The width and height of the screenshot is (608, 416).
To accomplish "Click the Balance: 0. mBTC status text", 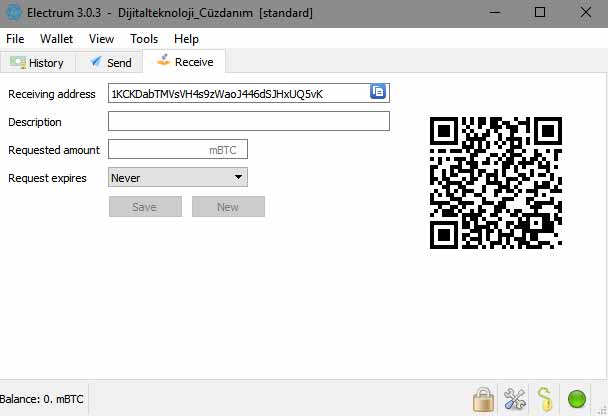I will 41,399.
